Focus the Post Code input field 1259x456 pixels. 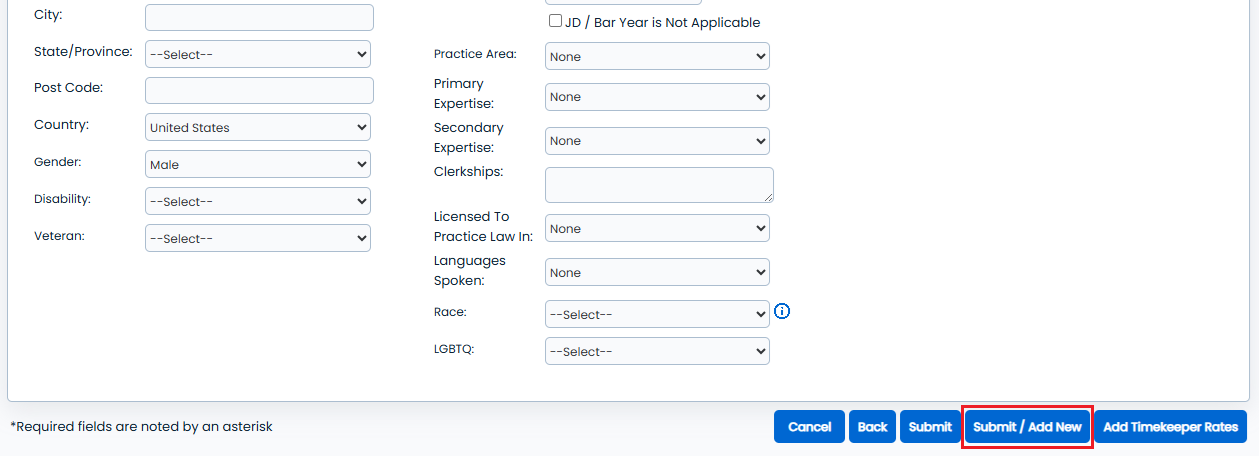click(x=259, y=90)
